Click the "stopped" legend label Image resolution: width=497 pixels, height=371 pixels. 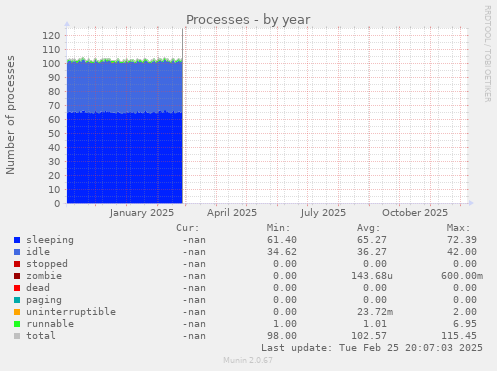(x=47, y=264)
